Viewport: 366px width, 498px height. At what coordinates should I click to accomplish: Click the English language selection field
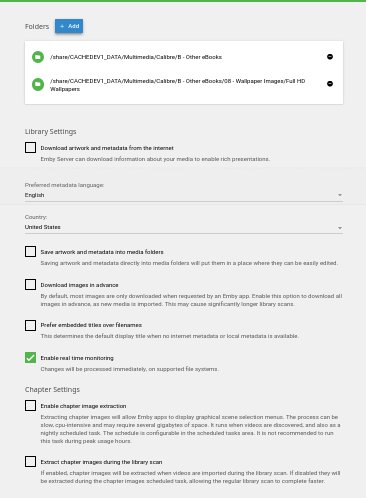pyautogui.click(x=184, y=195)
